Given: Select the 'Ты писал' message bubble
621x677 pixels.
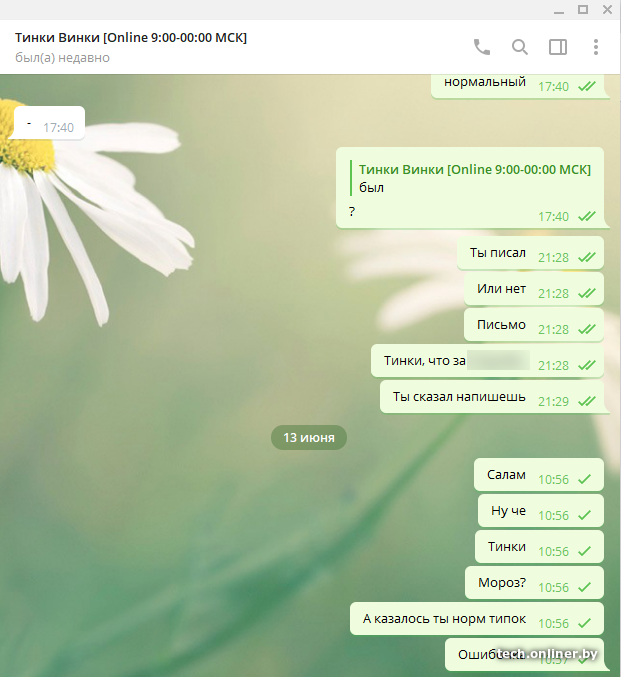Looking at the screenshot, I should pyautogui.click(x=497, y=254).
